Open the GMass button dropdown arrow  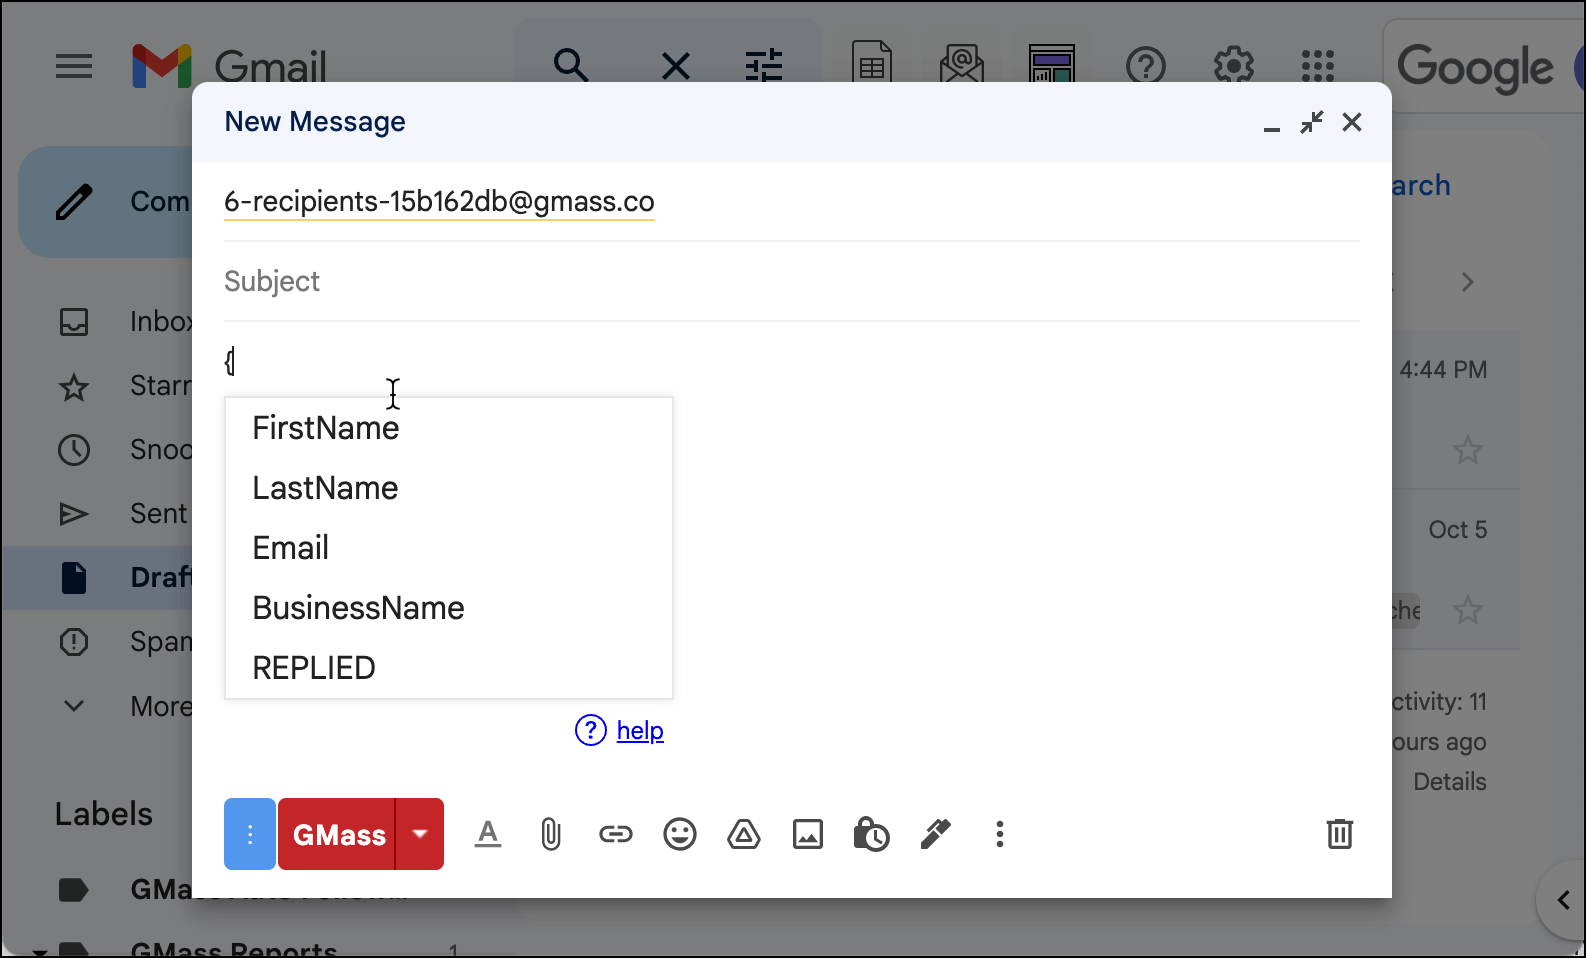pos(420,834)
